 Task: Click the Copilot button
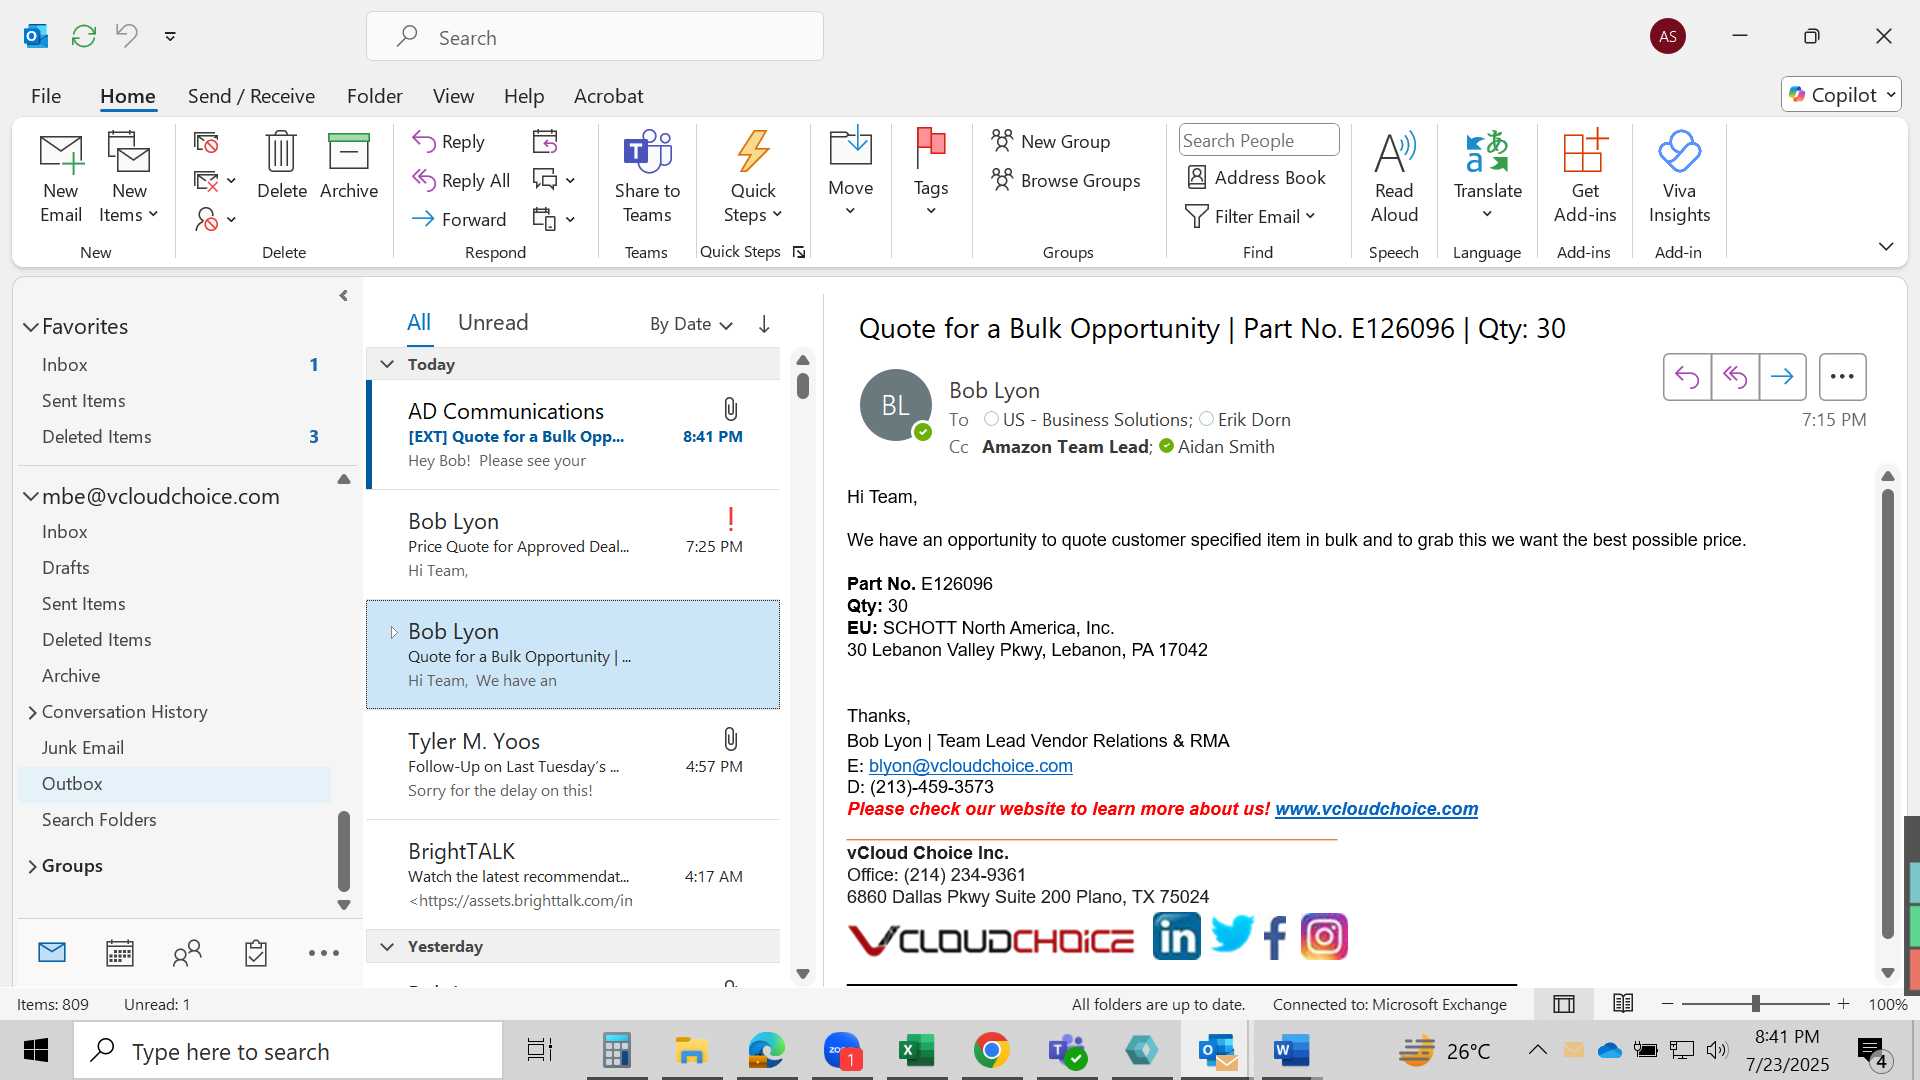coord(1841,94)
